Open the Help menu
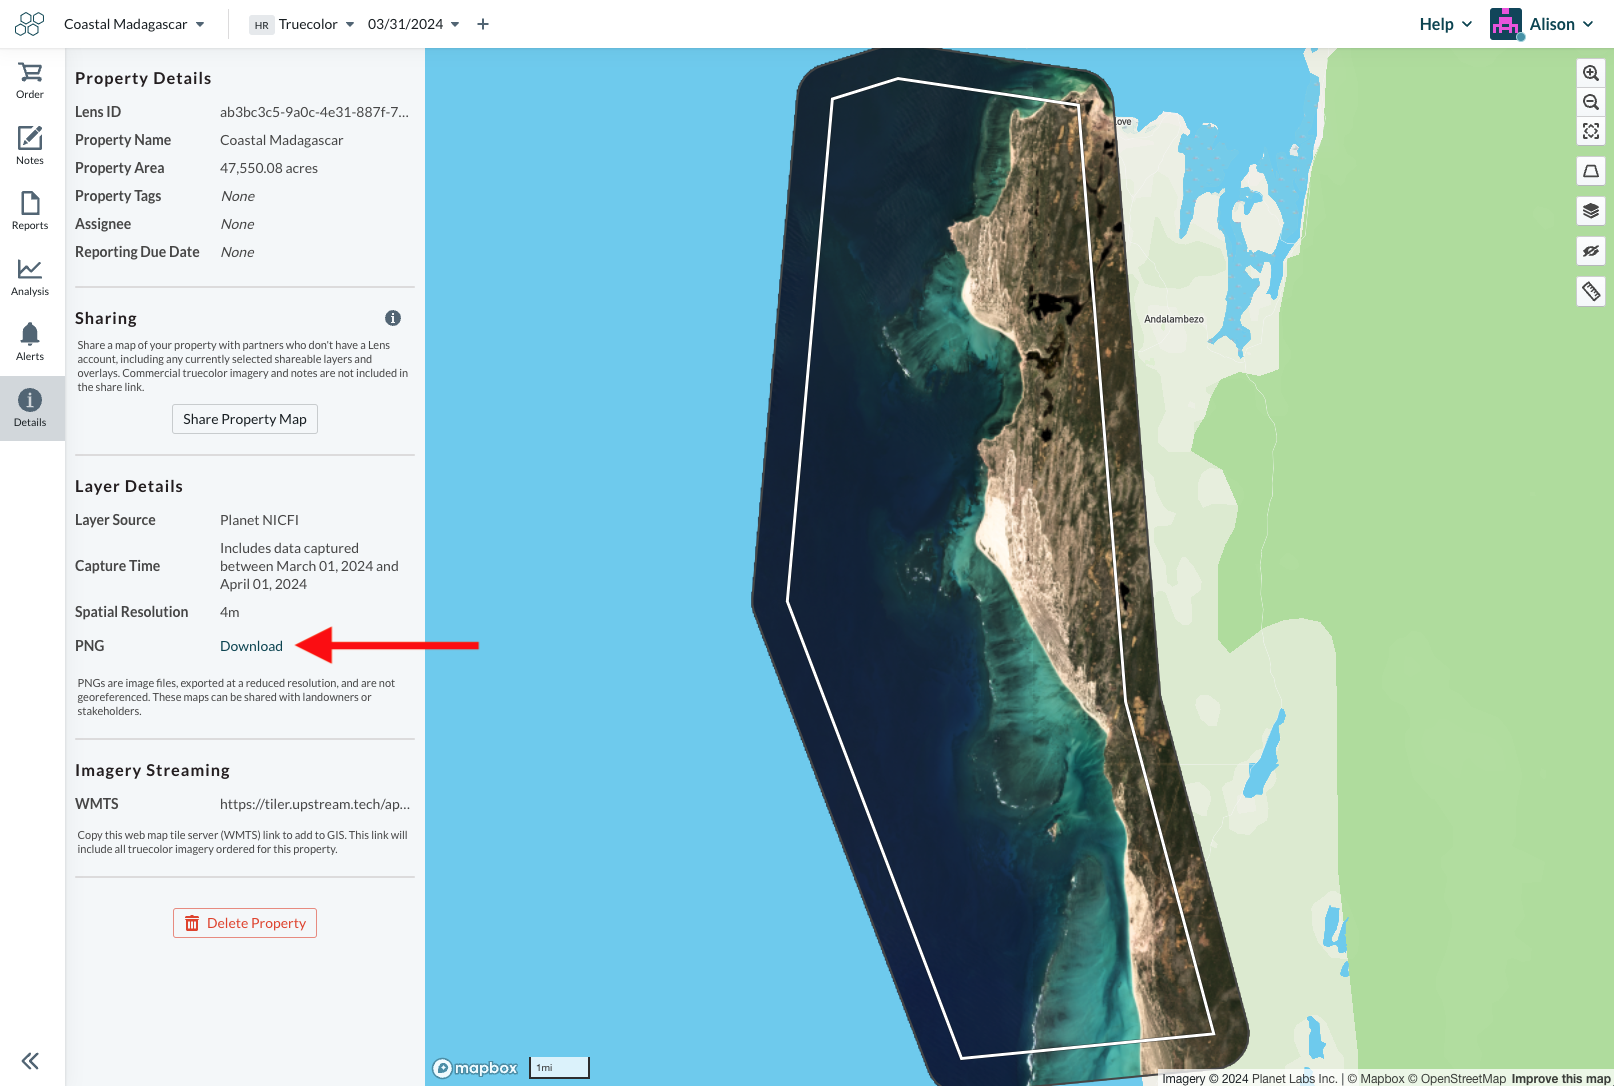This screenshot has width=1614, height=1086. click(1444, 23)
